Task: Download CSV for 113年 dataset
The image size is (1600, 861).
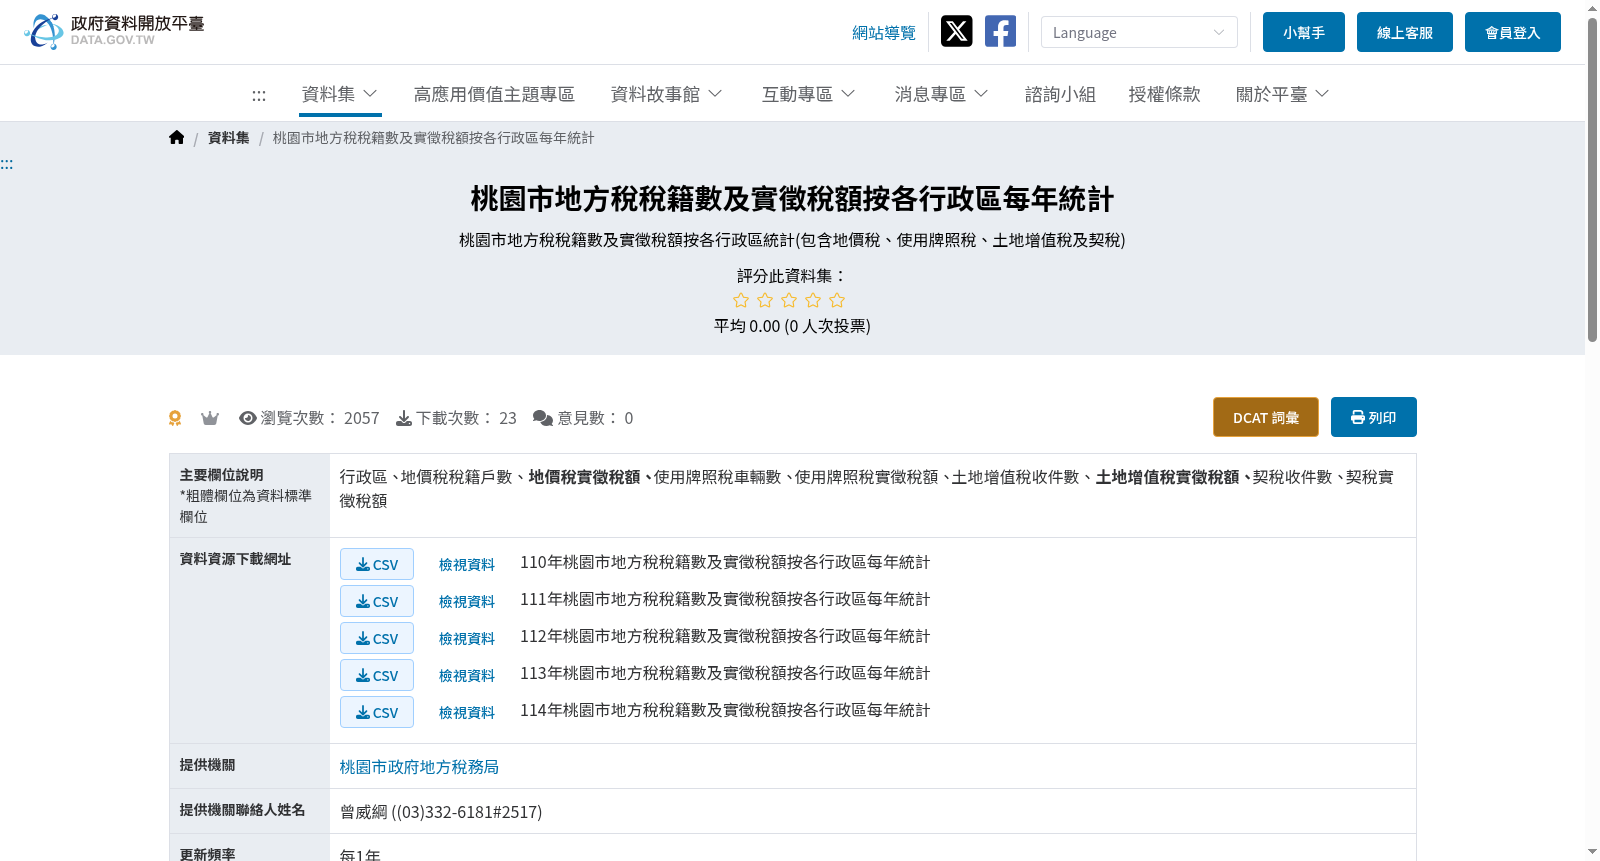Action: 377,675
